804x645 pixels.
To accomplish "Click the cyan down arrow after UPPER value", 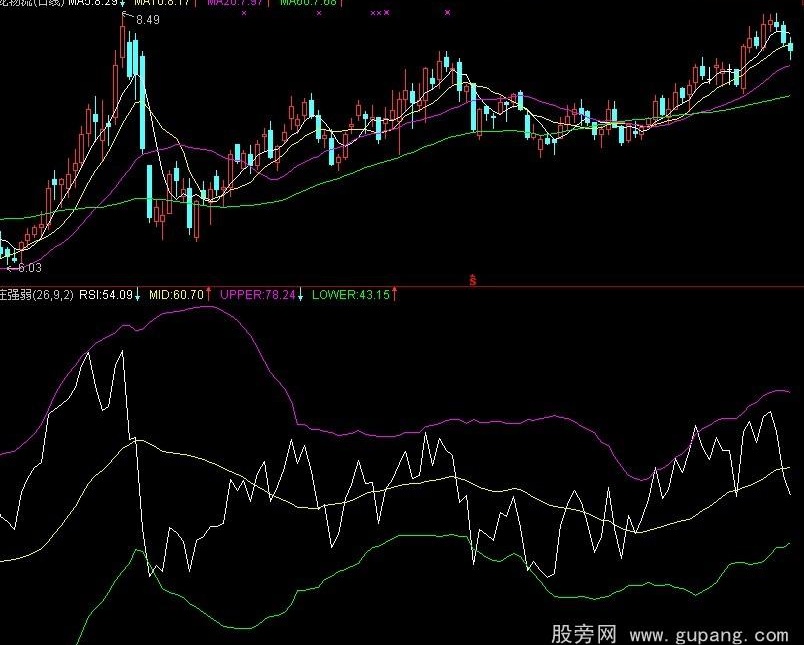I will pos(300,295).
